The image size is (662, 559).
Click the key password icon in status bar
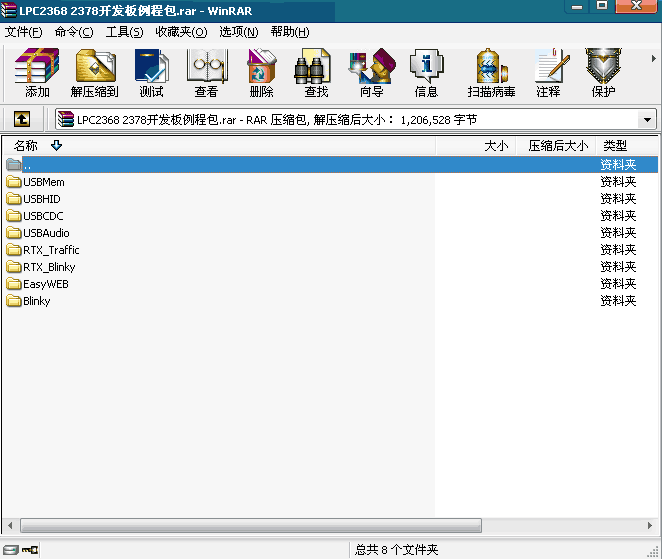click(30, 550)
